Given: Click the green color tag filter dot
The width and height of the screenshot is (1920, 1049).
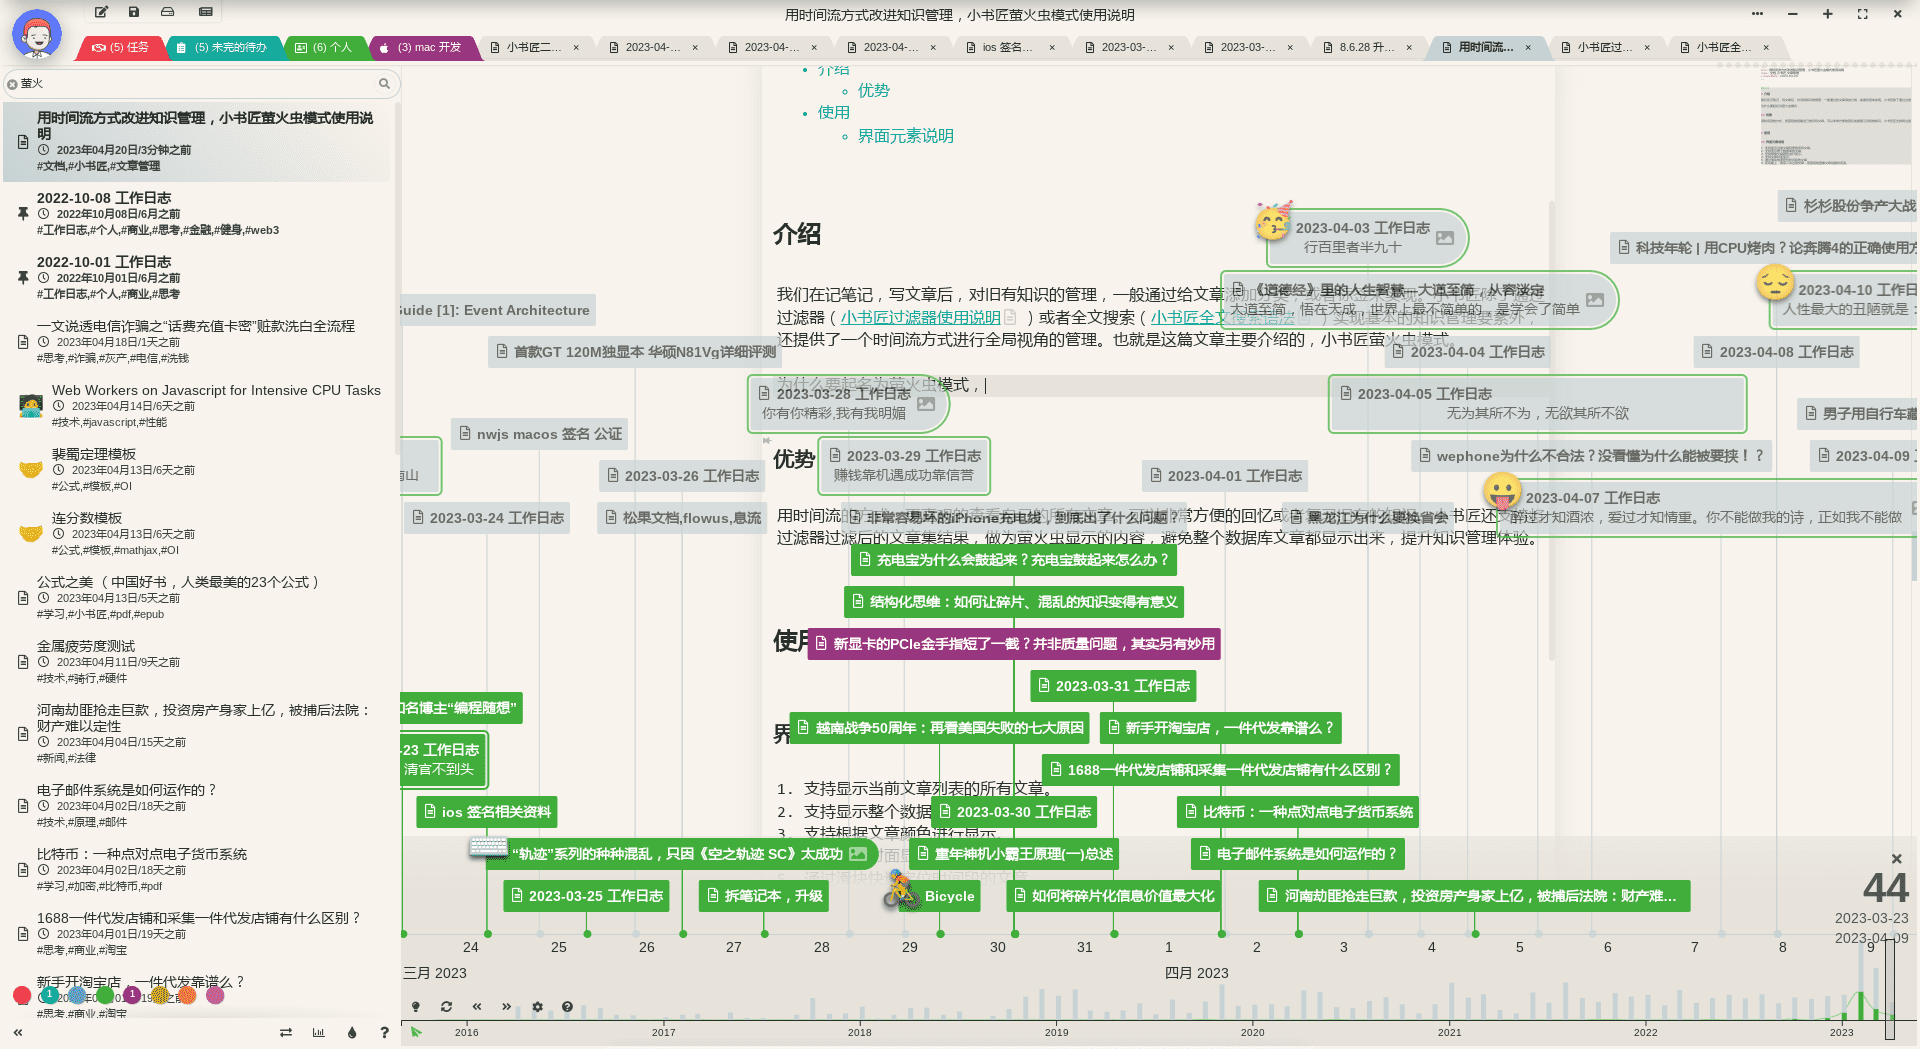Looking at the screenshot, I should click(105, 995).
